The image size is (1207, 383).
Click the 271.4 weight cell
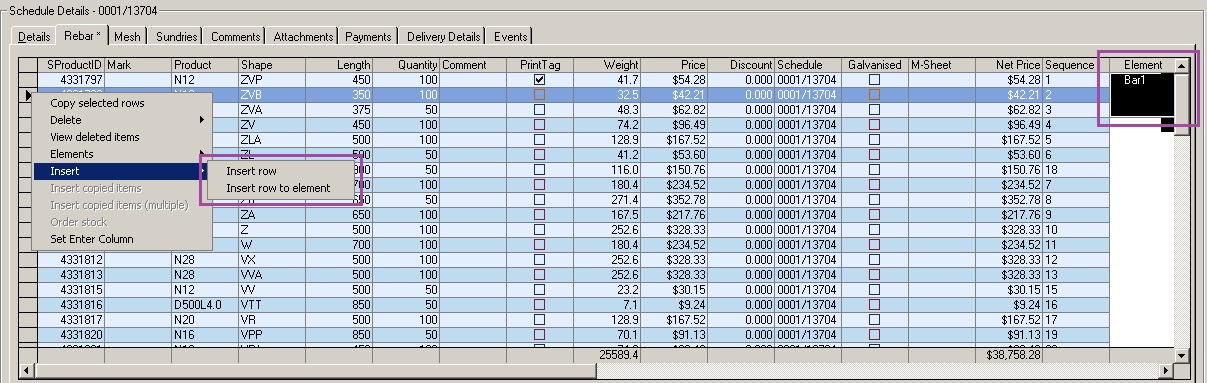pos(607,199)
